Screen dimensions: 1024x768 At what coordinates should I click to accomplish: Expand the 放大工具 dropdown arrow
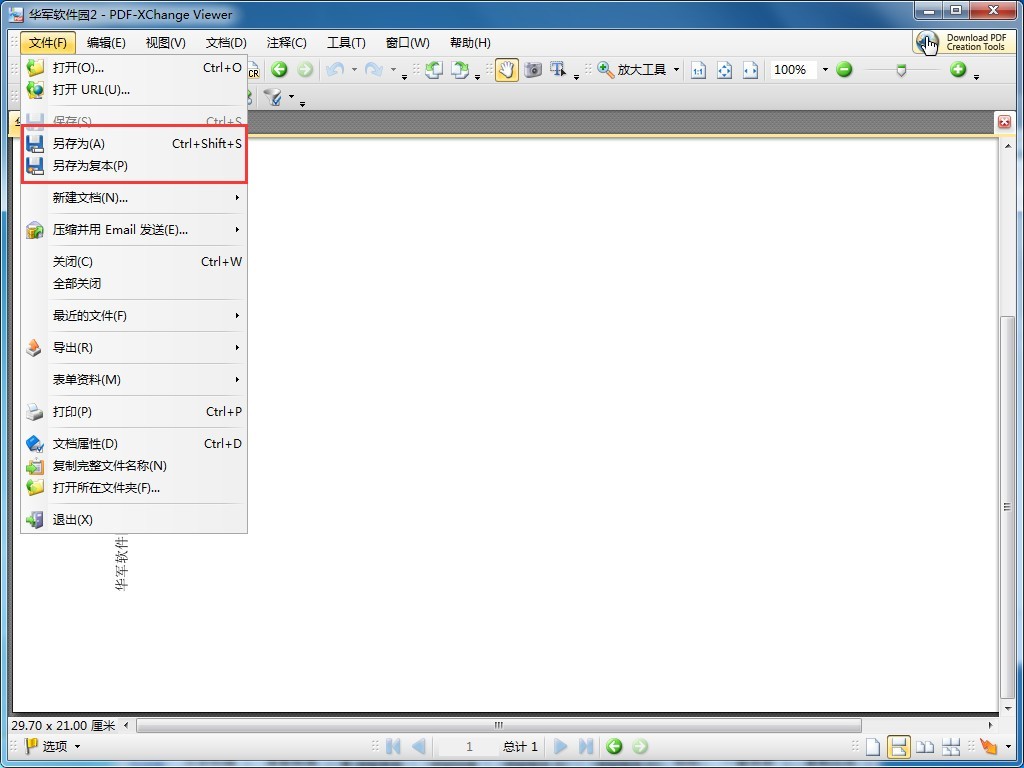[x=676, y=70]
